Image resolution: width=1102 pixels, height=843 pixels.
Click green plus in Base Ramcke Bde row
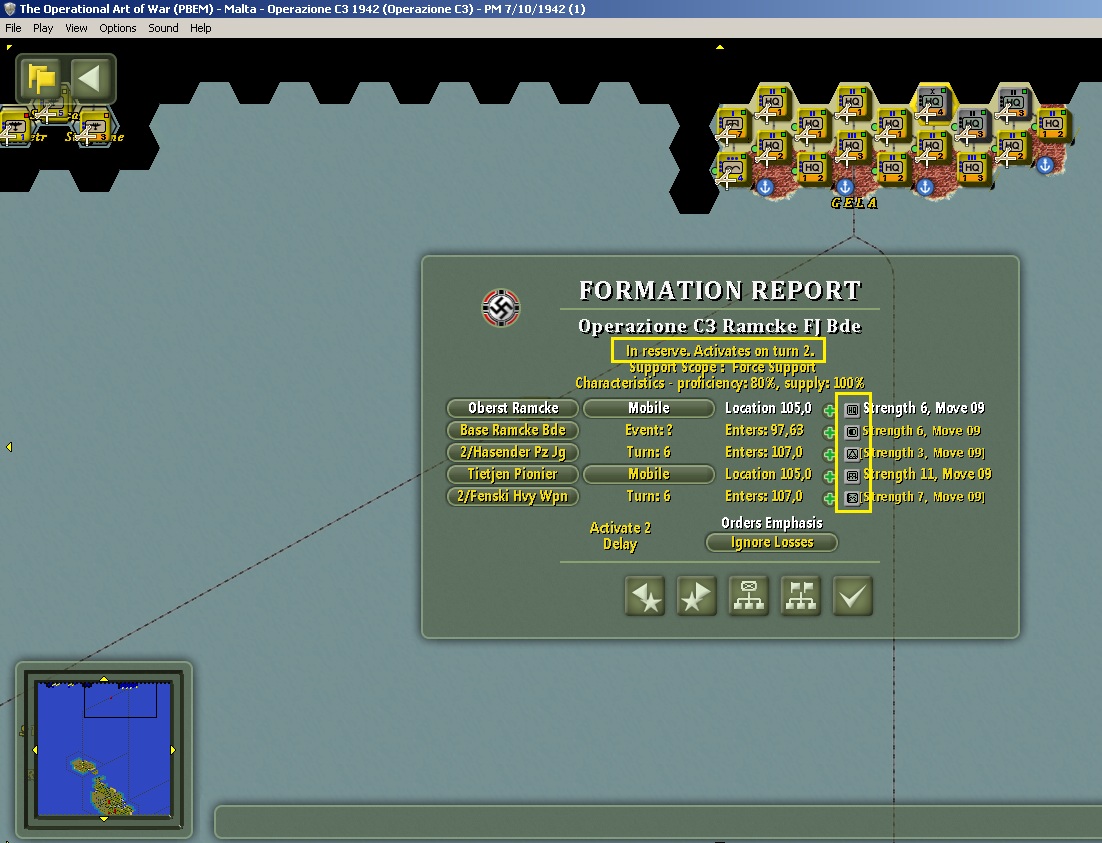[x=829, y=432]
